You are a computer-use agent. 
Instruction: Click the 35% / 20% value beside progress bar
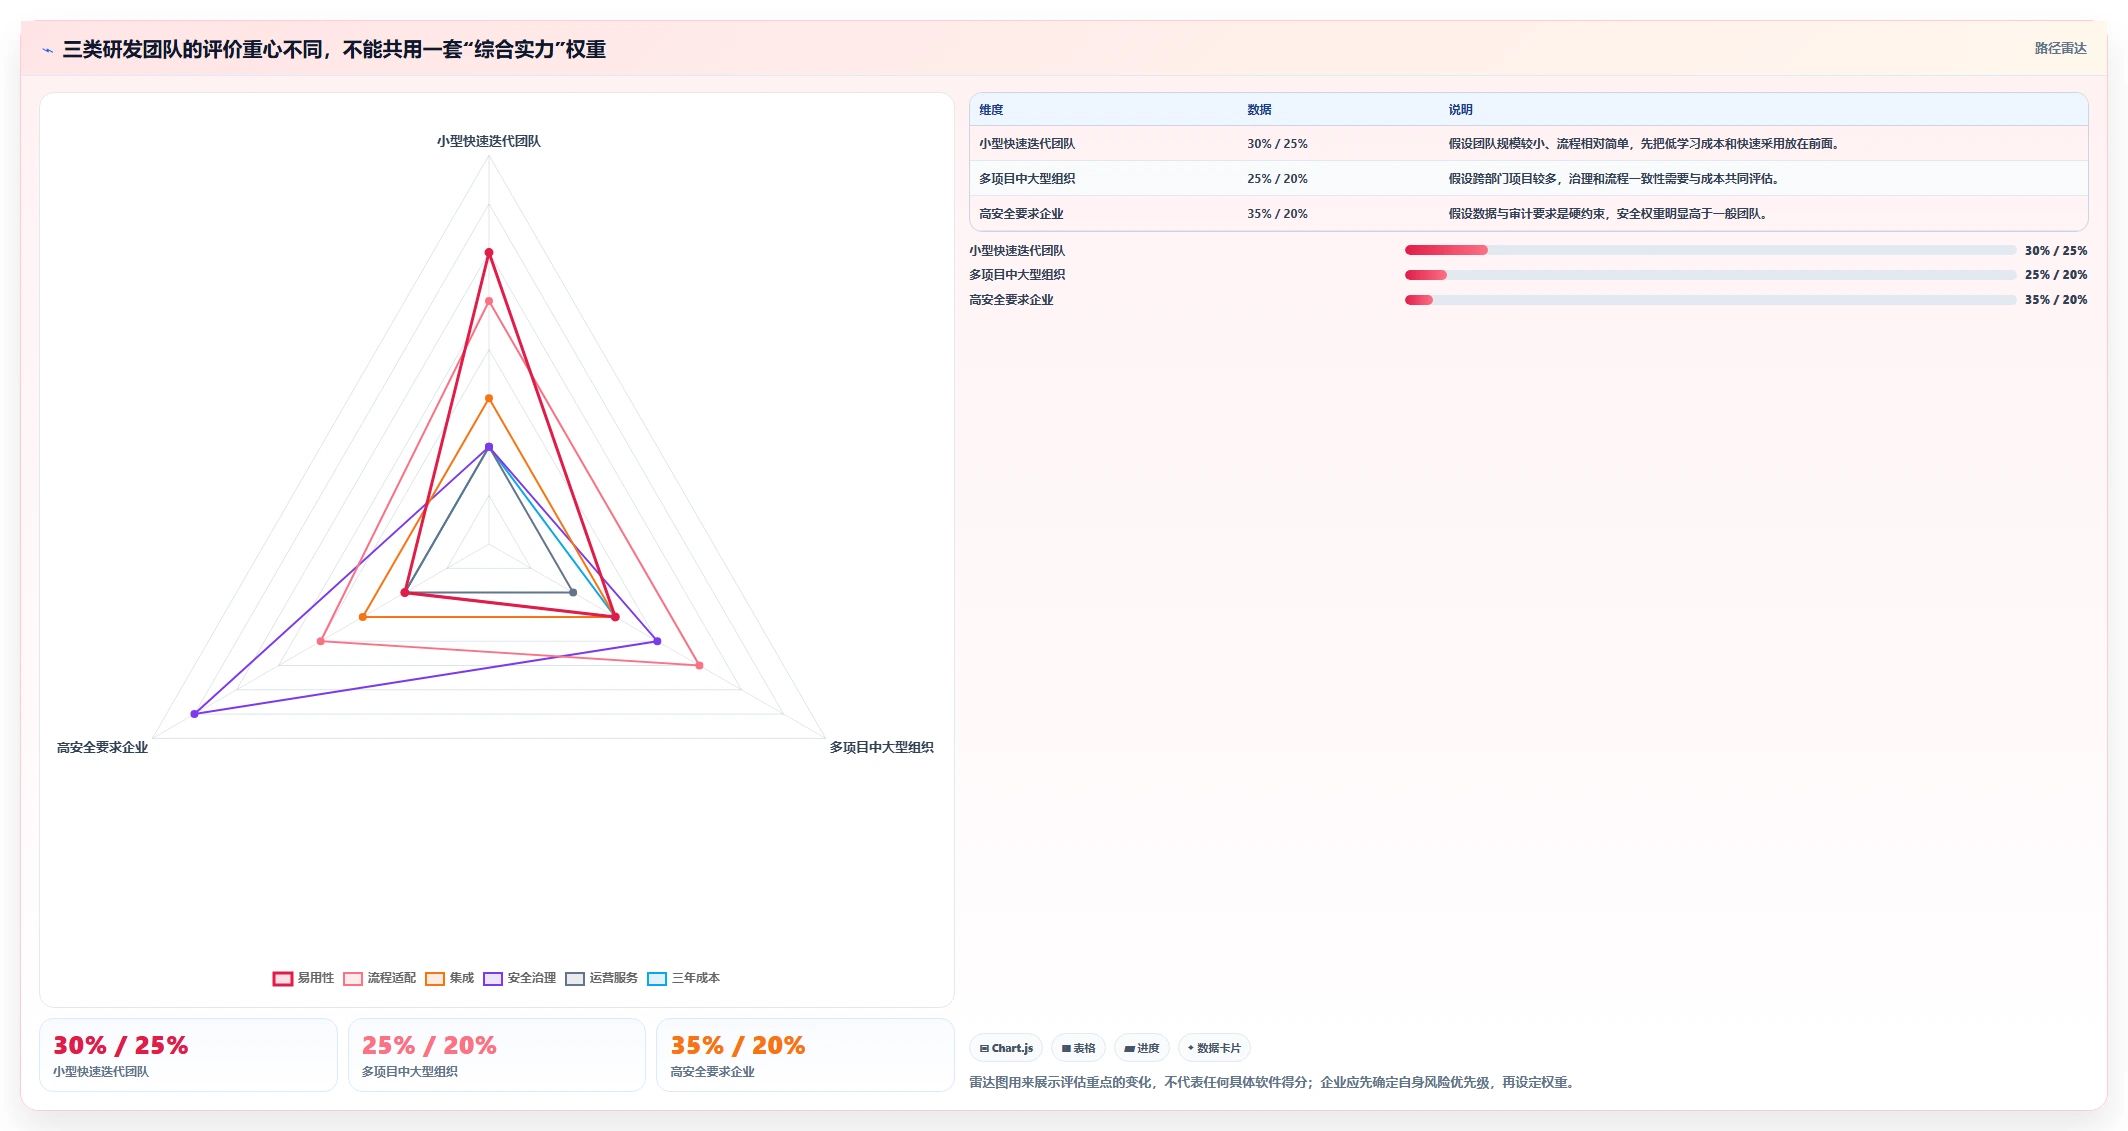(2056, 300)
